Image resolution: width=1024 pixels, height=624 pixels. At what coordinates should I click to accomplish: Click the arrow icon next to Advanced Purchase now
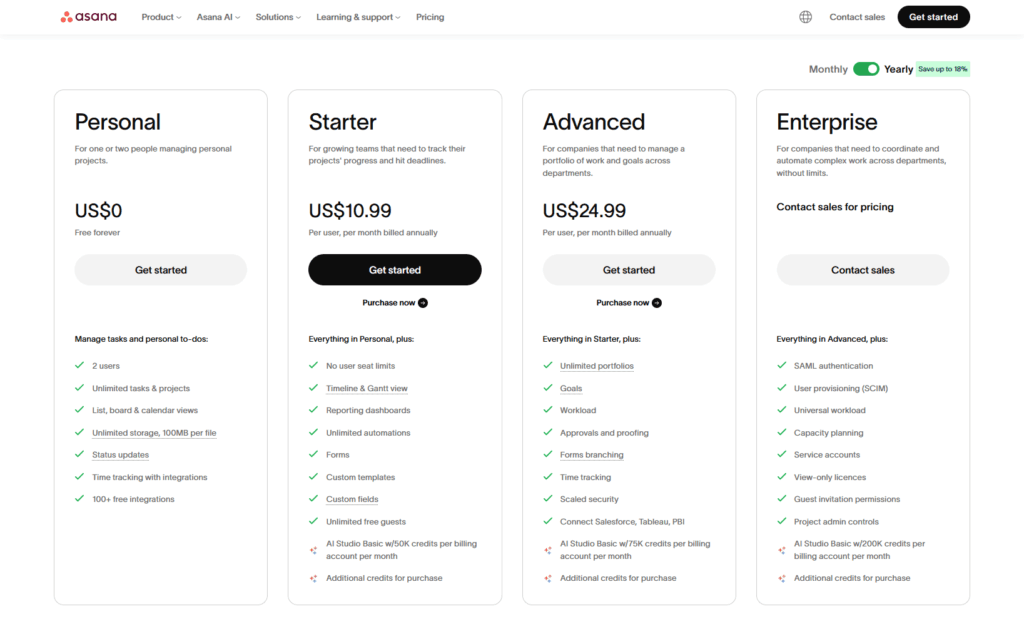click(x=657, y=303)
